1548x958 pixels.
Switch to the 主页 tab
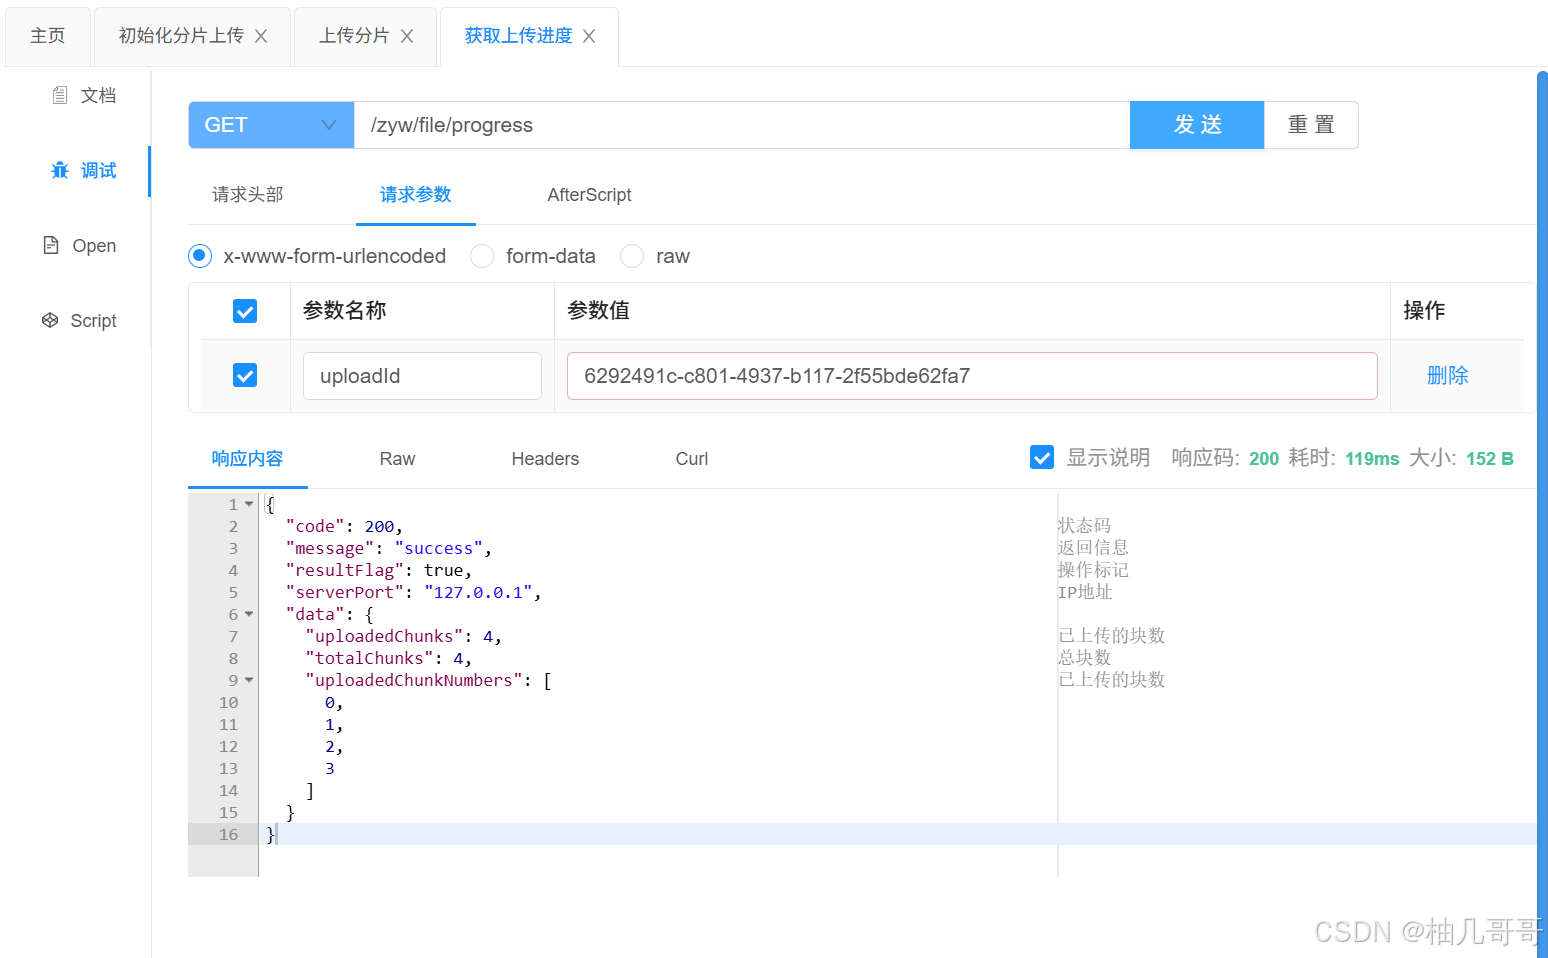pos(48,36)
